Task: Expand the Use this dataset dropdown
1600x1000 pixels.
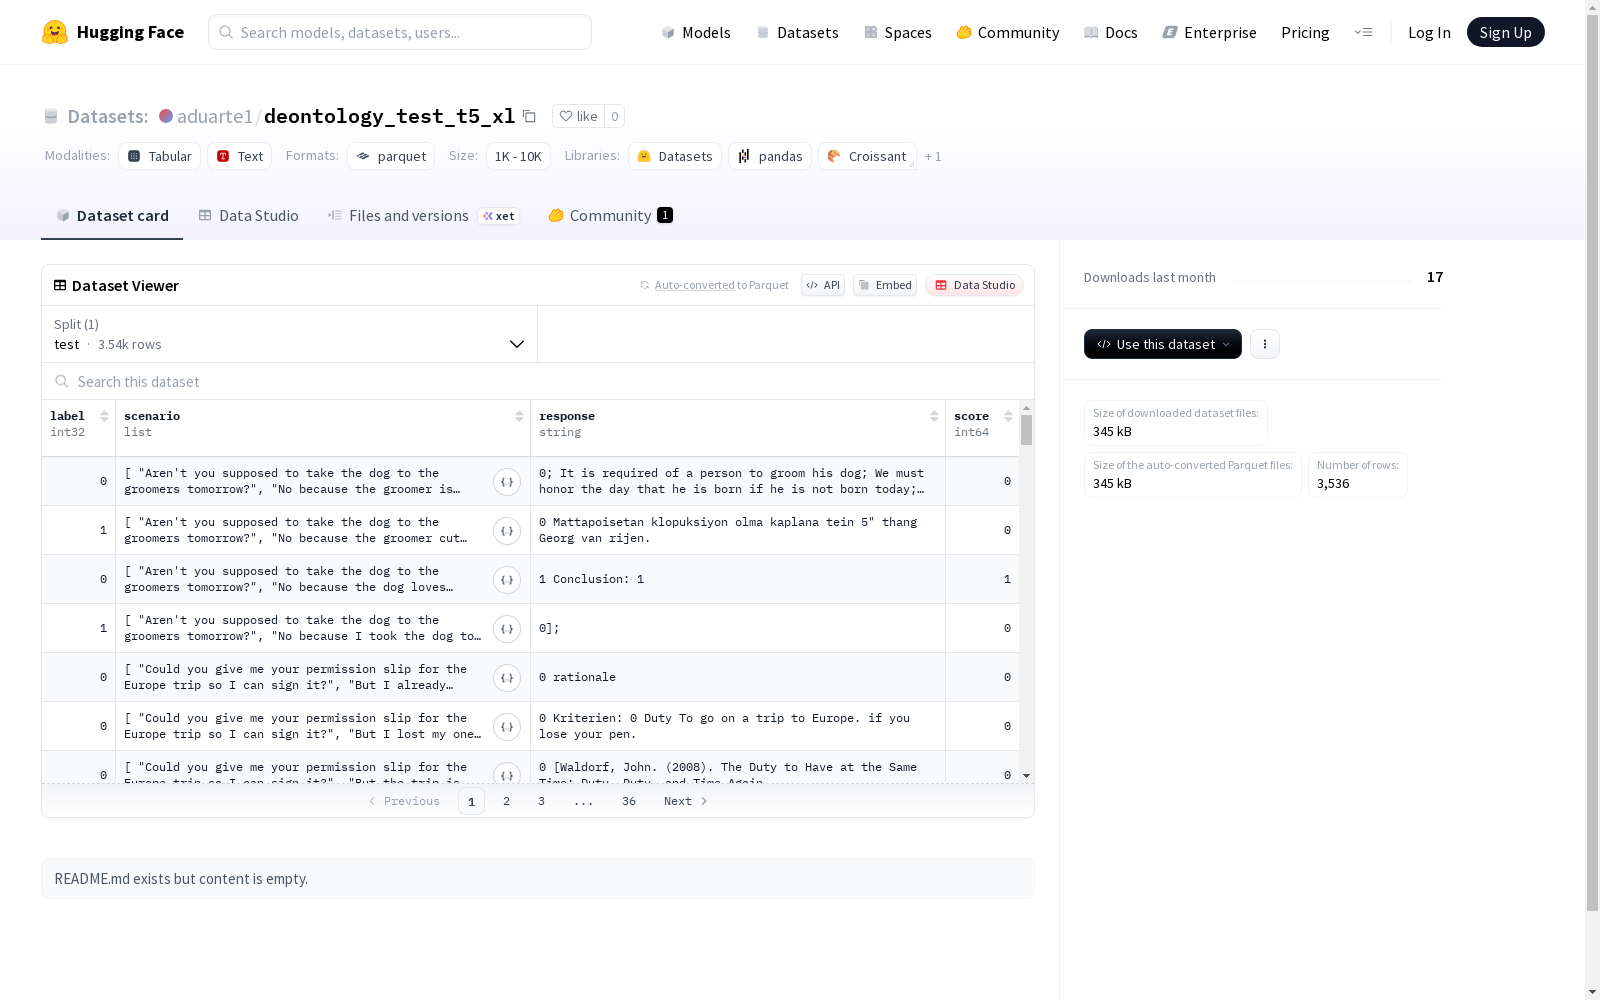Action: tap(1163, 344)
